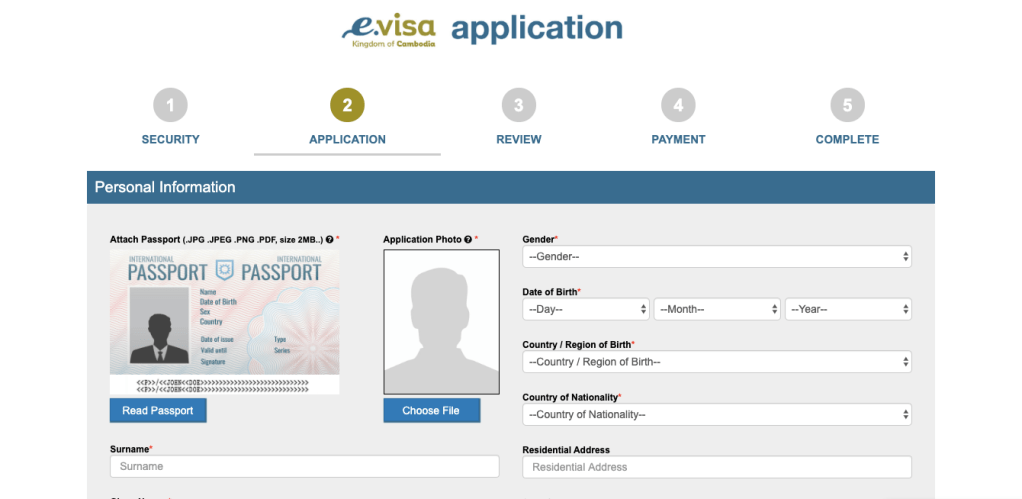Select the REVIEW step label
Screen dimensions: 1022x499
[x=518, y=140]
